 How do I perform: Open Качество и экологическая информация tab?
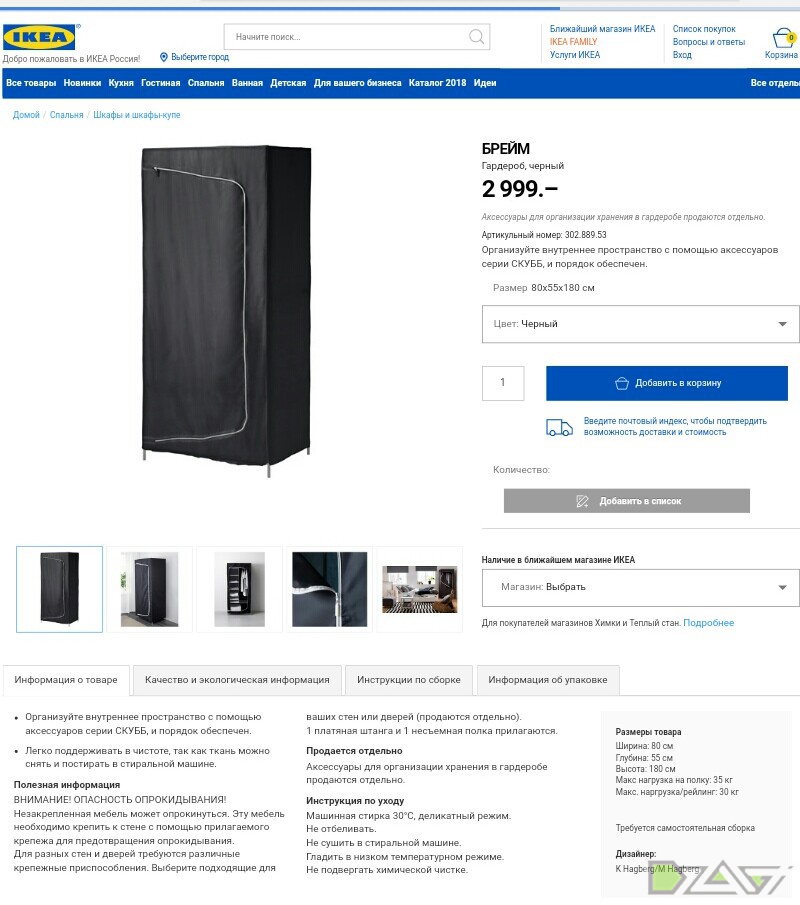click(x=237, y=680)
